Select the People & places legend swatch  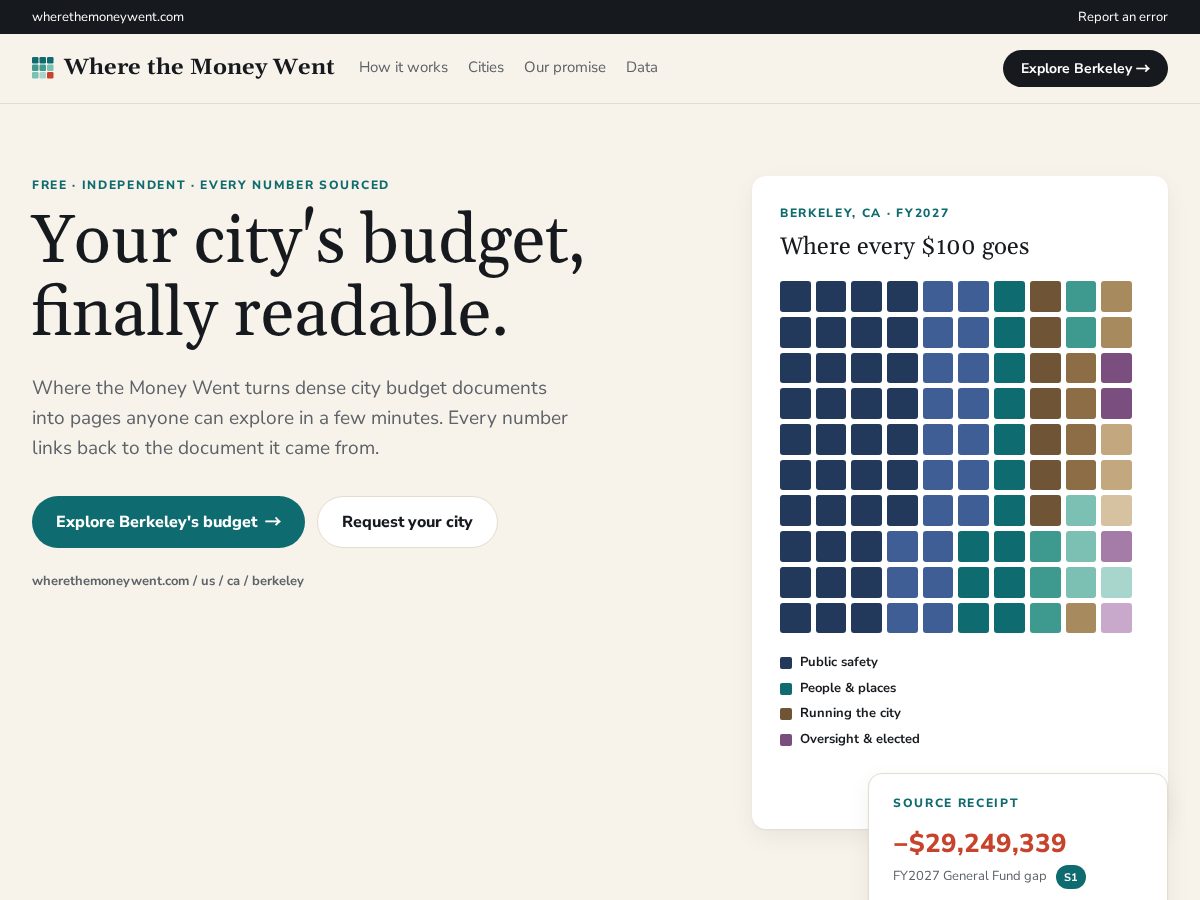[786, 689]
